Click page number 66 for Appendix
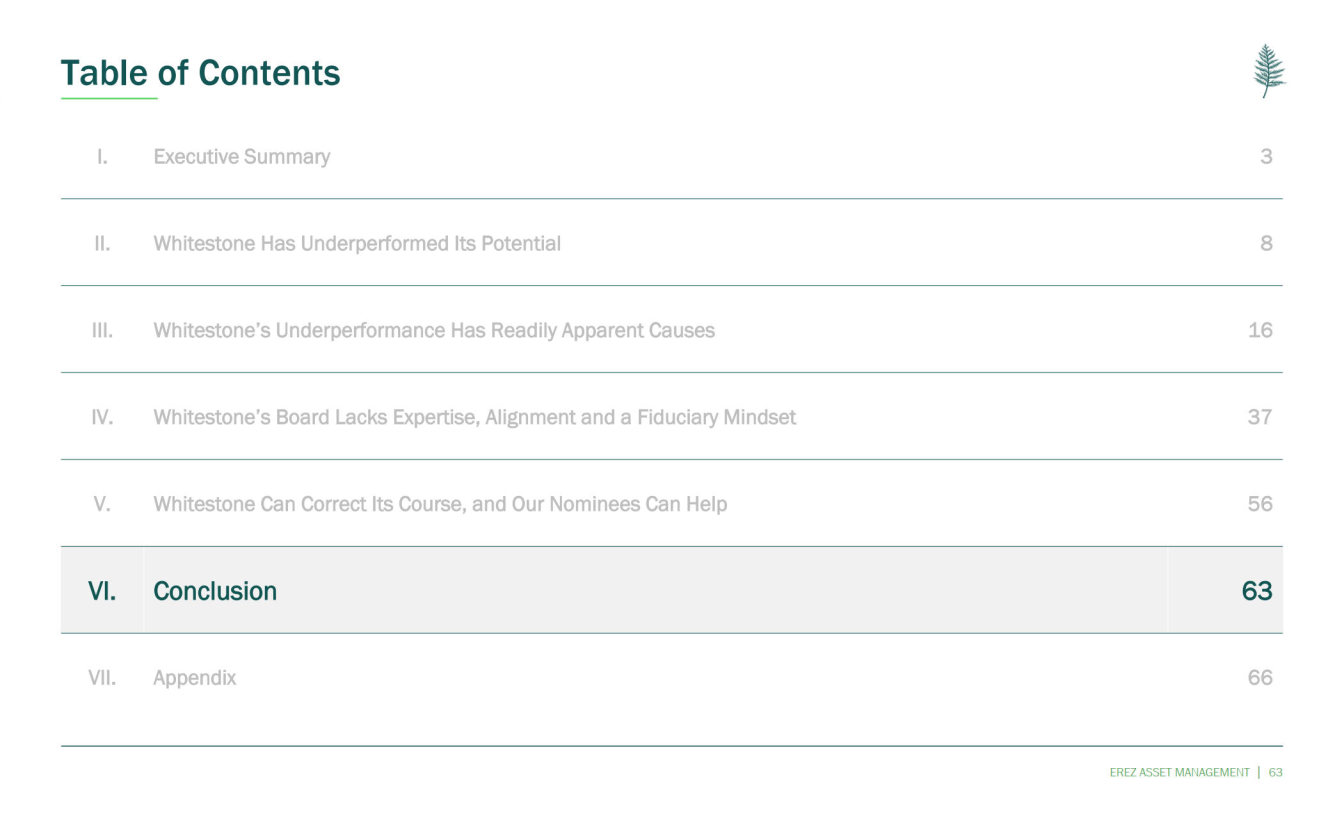This screenshot has height=816, width=1344. pyautogui.click(x=1260, y=678)
